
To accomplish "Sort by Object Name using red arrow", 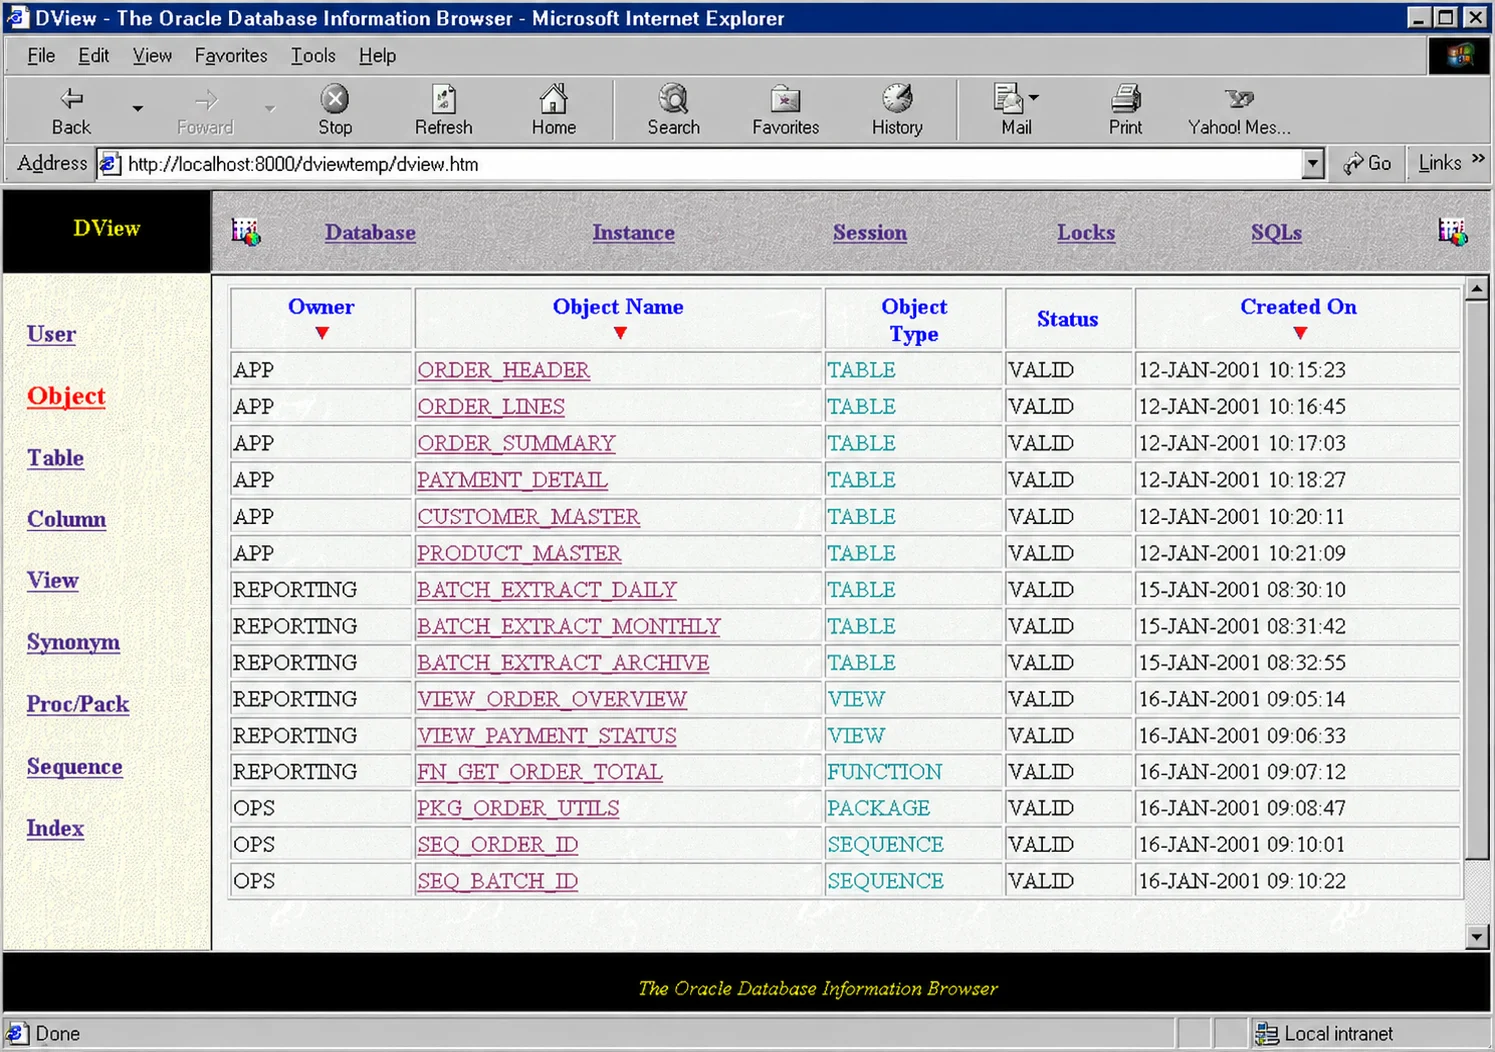I will click(x=620, y=333).
